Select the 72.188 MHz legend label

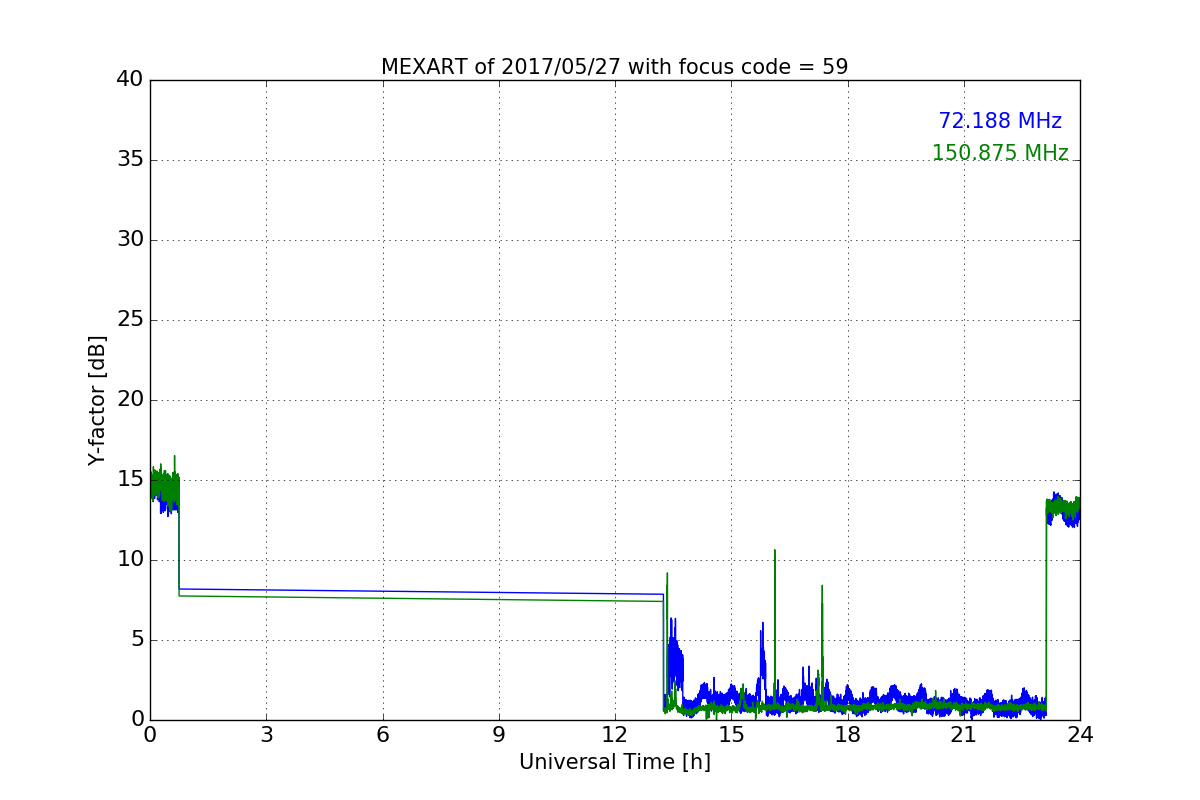1000,121
